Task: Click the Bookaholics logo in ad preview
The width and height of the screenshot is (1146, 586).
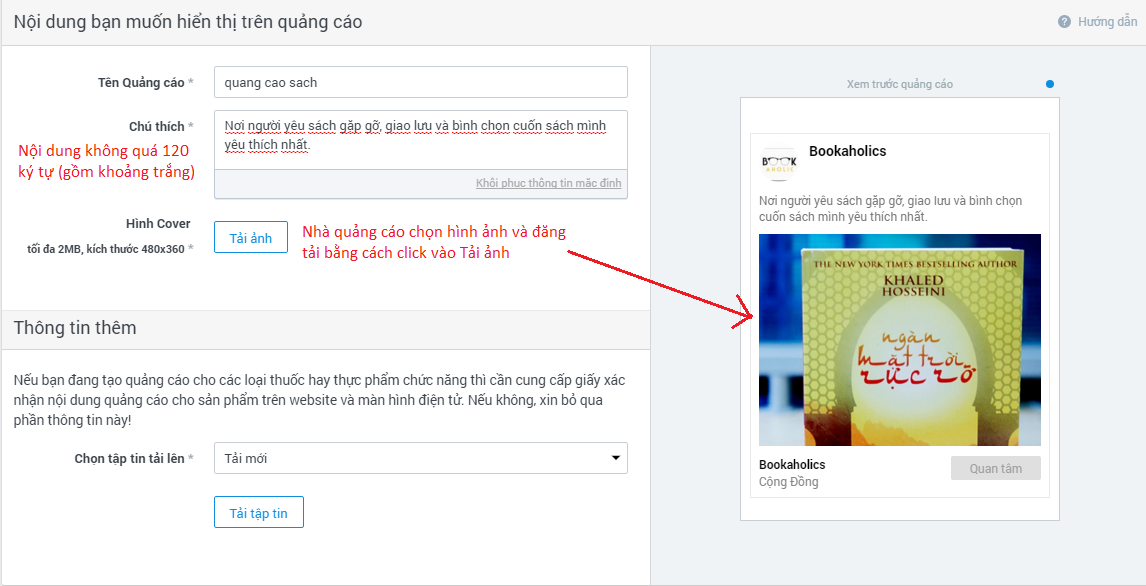Action: [x=779, y=163]
